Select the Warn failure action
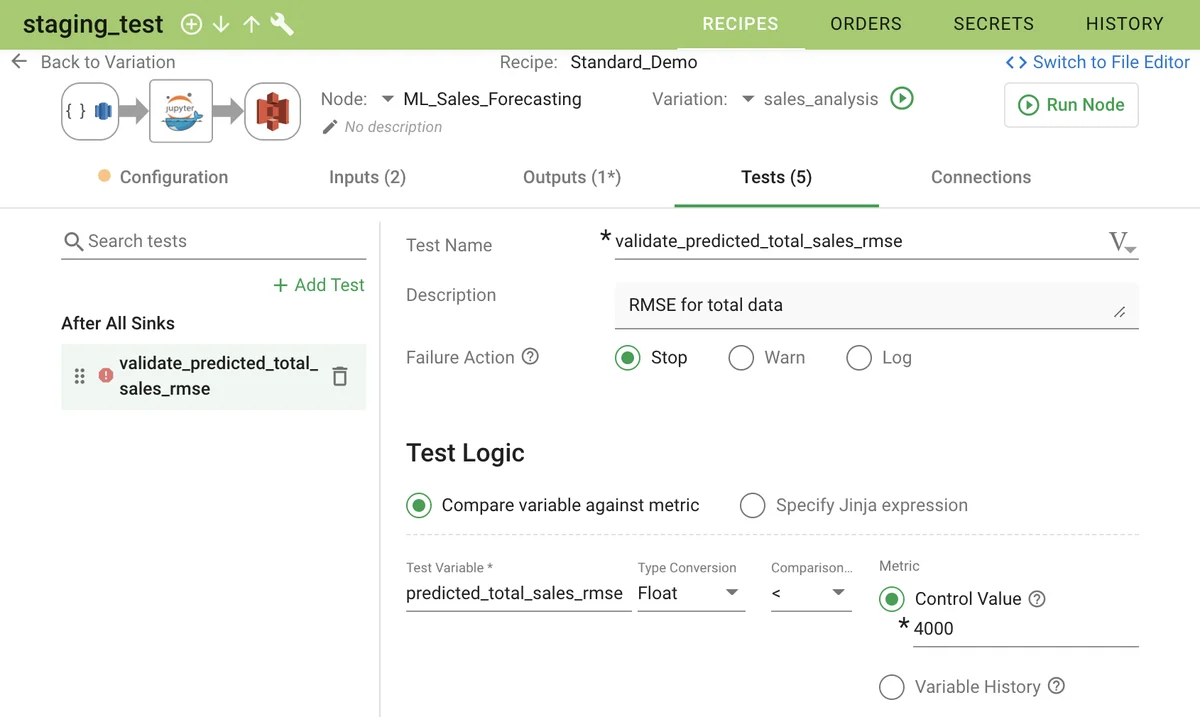This screenshot has width=1200, height=717. (x=741, y=357)
